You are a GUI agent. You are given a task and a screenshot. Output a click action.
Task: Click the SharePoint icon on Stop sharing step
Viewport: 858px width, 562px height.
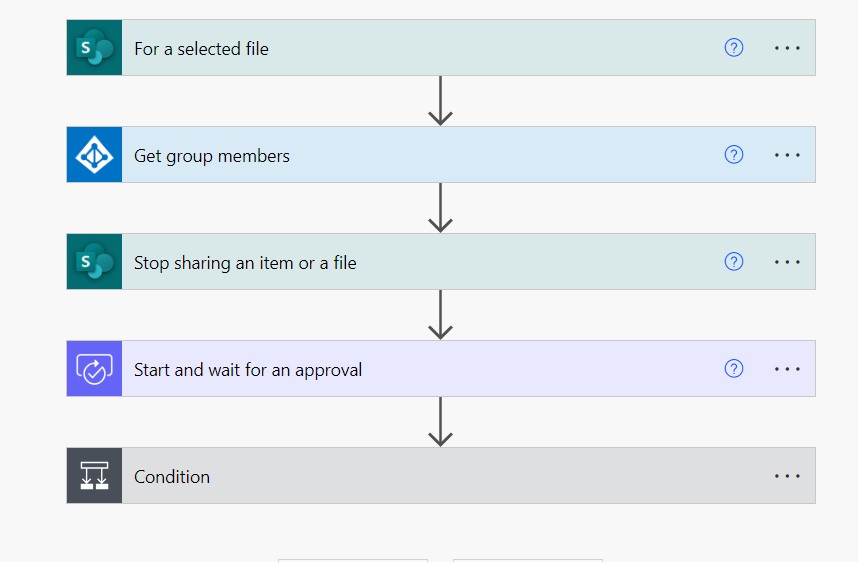pyautogui.click(x=94, y=262)
